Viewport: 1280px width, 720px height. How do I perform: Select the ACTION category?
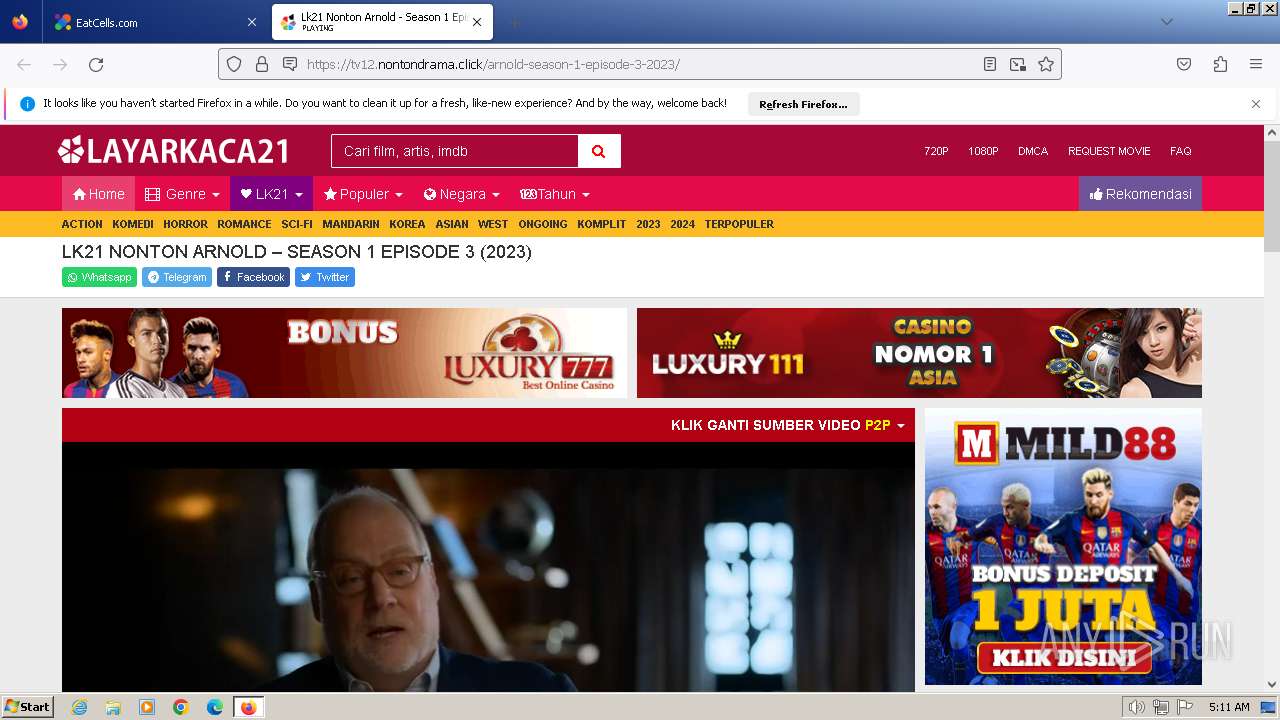(x=82, y=224)
